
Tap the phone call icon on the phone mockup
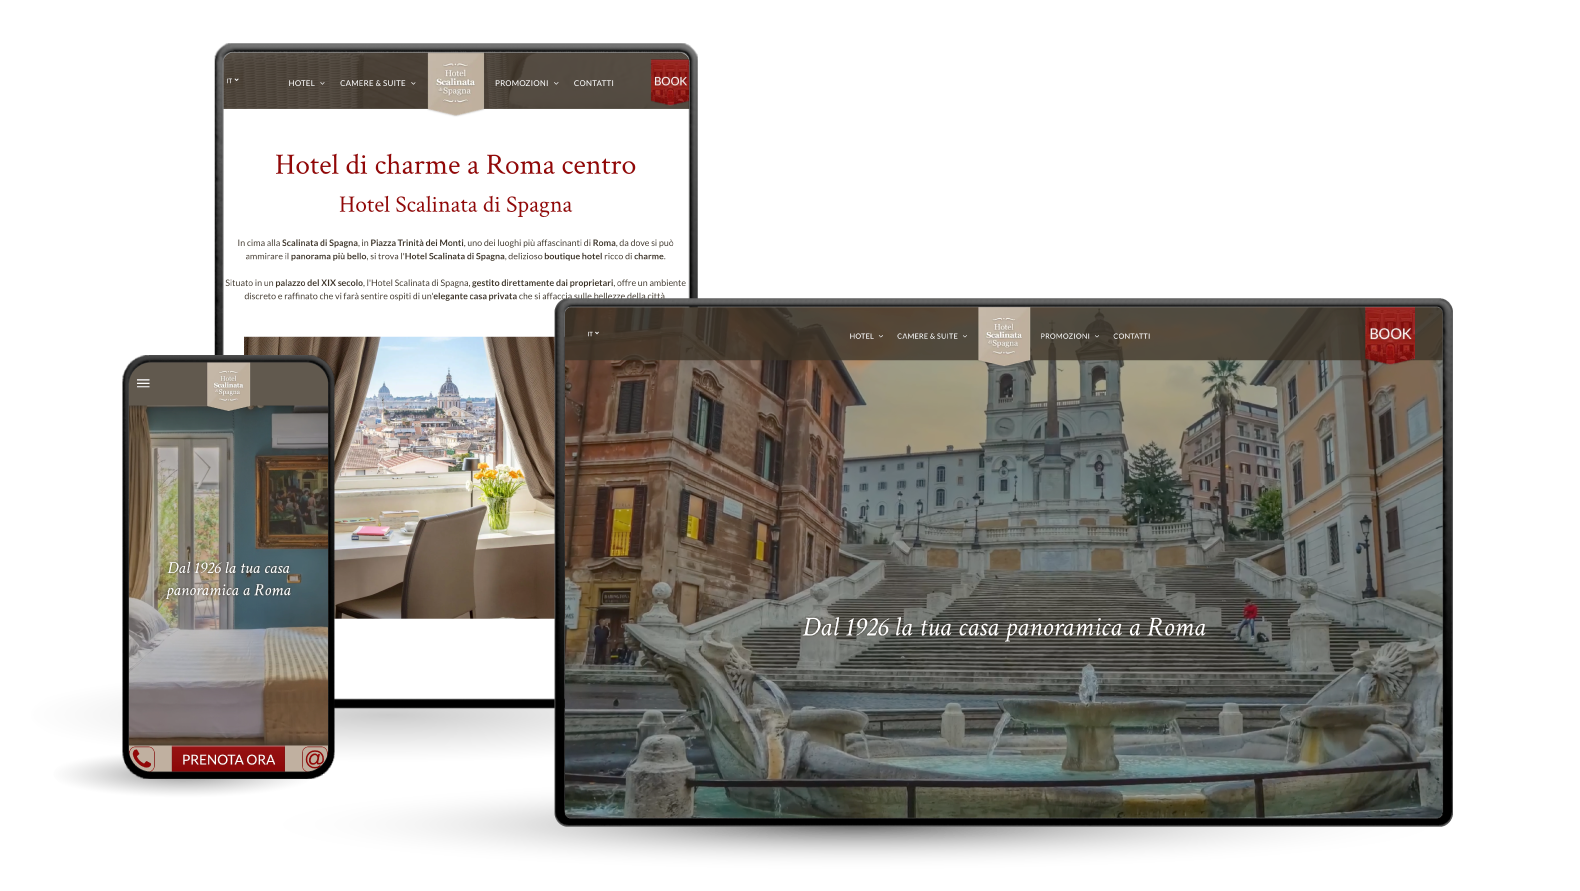point(142,759)
